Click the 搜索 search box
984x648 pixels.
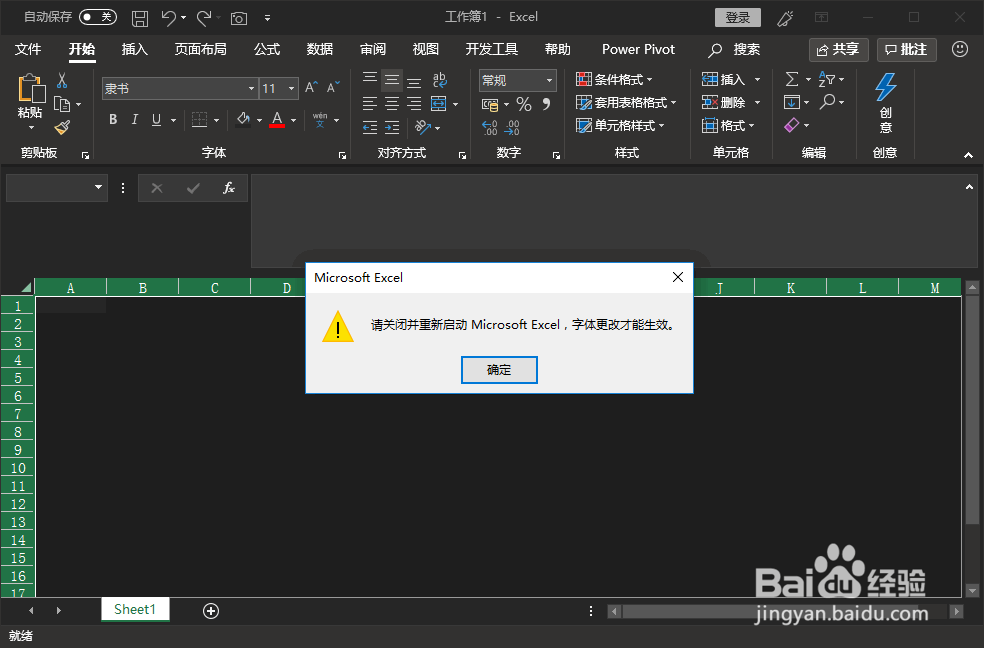734,50
